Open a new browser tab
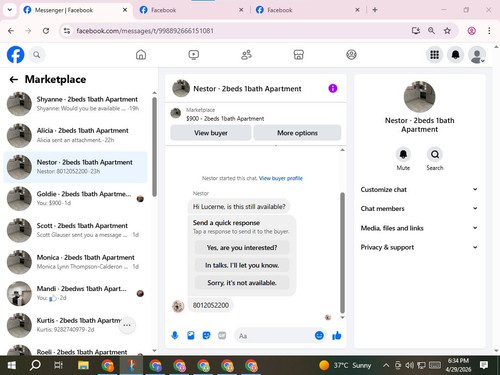This screenshot has width=500, height=375. click(375, 10)
